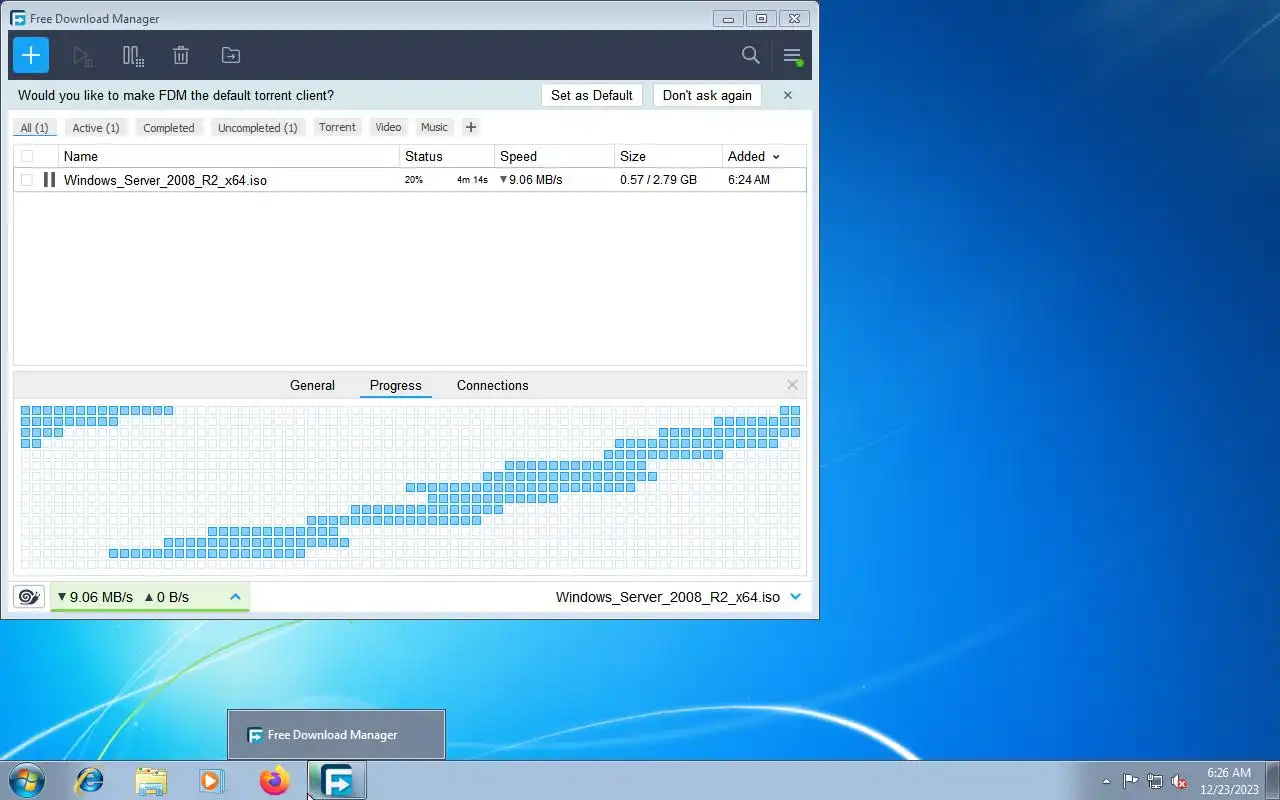Viewport: 1280px width, 800px height.
Task: Select the Uncompleted (1) filter tab
Action: click(x=258, y=128)
